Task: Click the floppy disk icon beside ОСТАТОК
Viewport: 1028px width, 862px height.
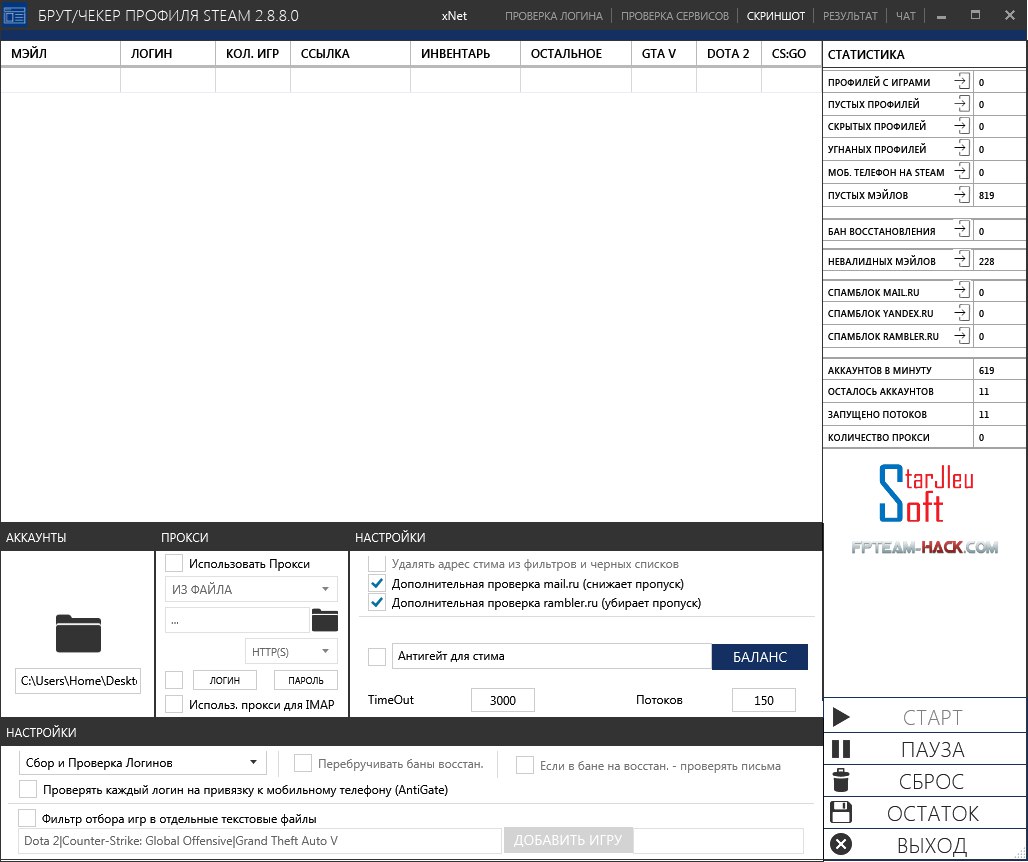Action: click(x=841, y=812)
